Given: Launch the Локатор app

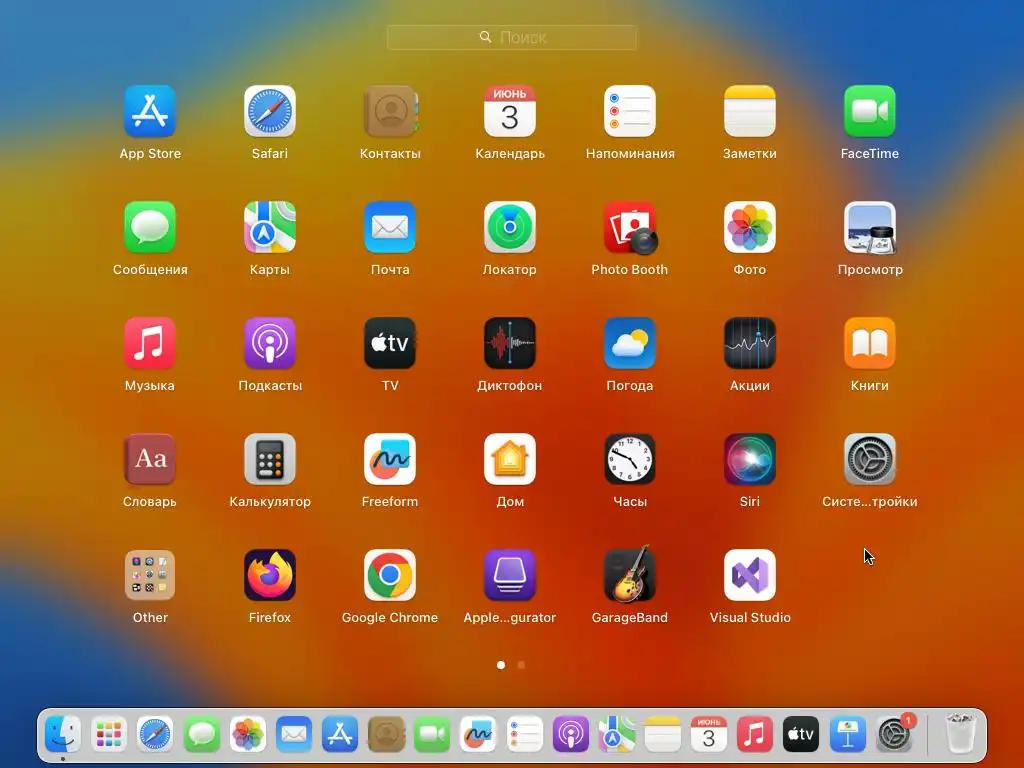Looking at the screenshot, I should tap(509, 227).
